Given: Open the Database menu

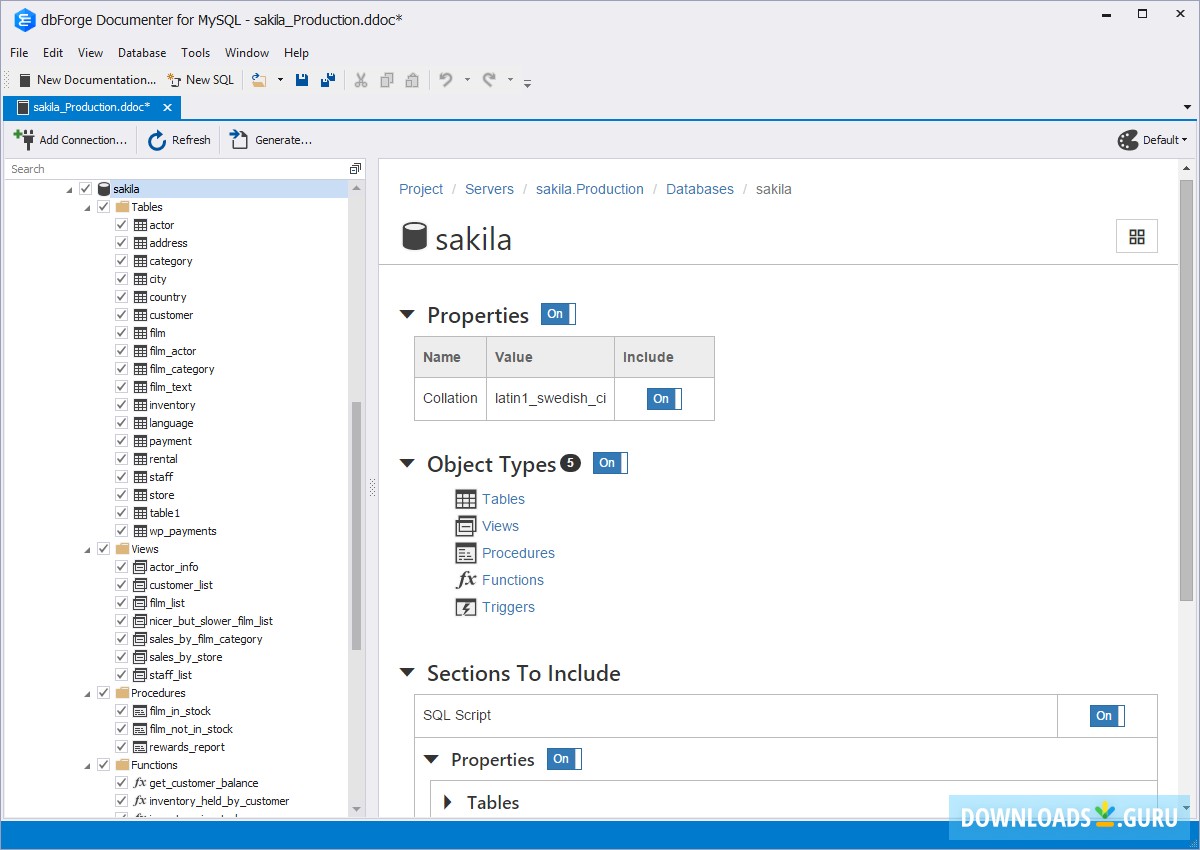Looking at the screenshot, I should (x=142, y=53).
